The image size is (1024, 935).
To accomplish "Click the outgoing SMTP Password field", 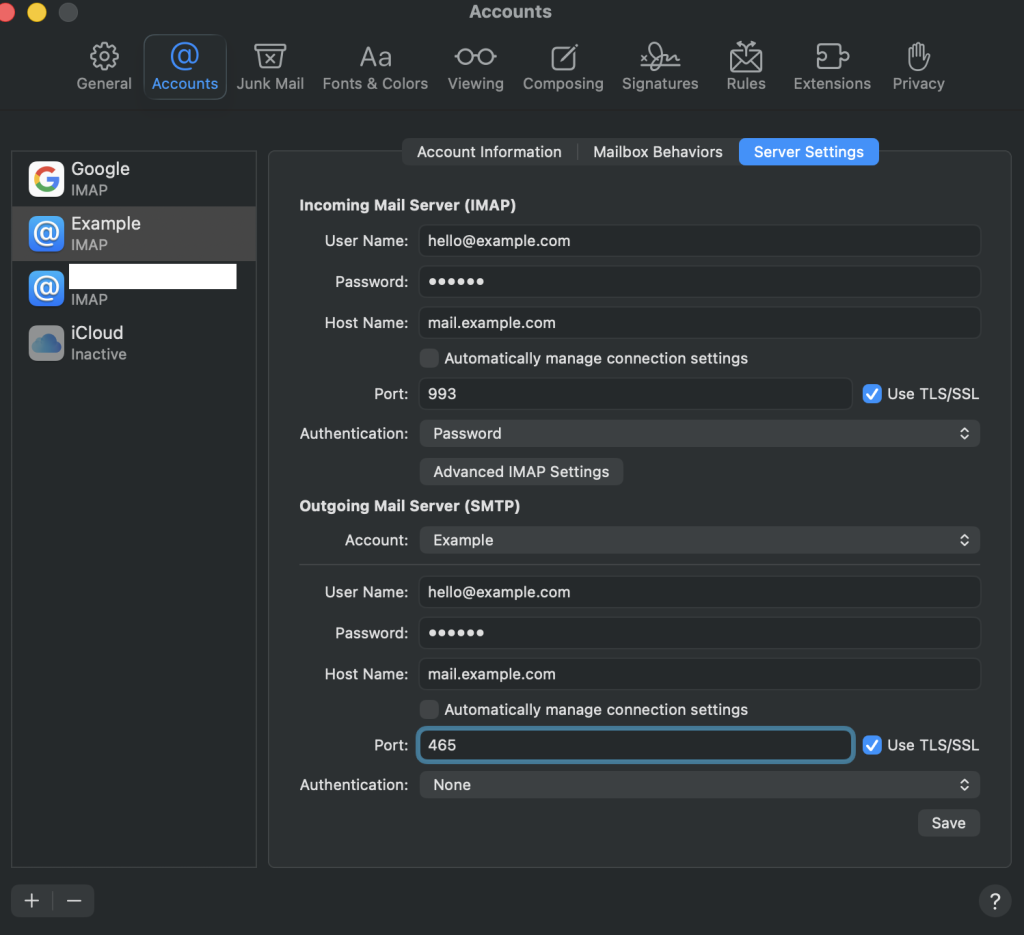I will click(x=699, y=633).
